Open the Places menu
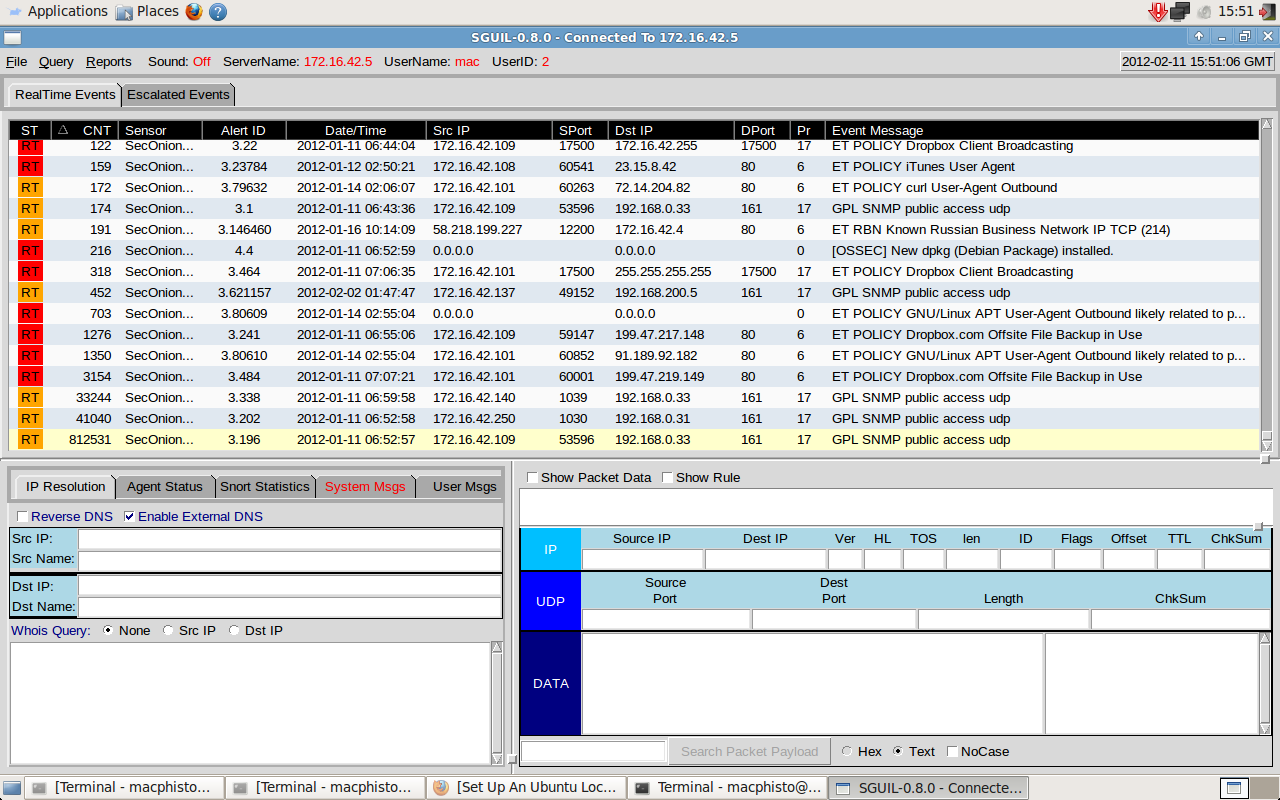The height and width of the screenshot is (800, 1280). click(x=147, y=12)
